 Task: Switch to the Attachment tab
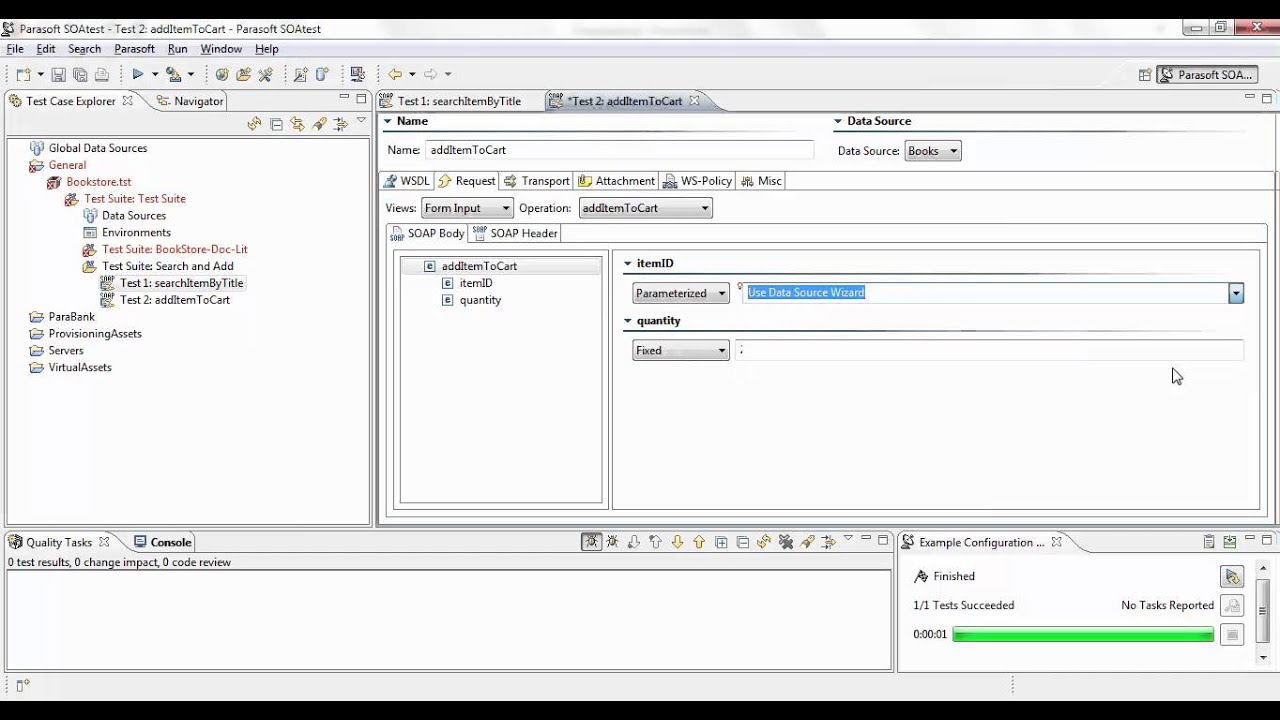(616, 181)
